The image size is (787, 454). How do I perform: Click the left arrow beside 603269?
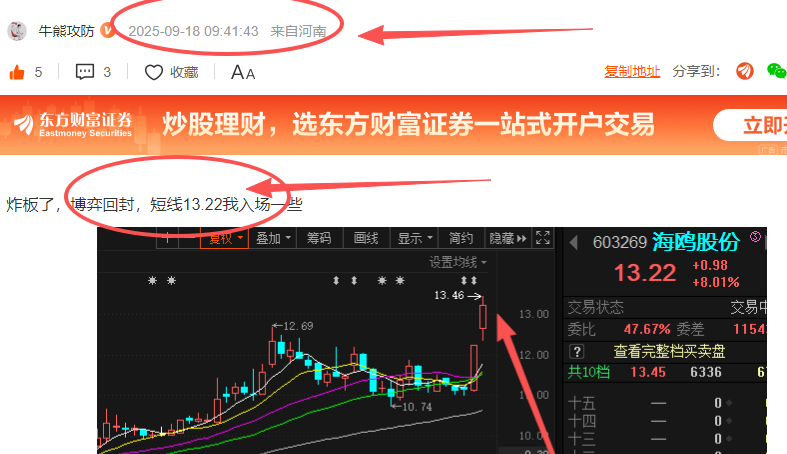point(574,243)
